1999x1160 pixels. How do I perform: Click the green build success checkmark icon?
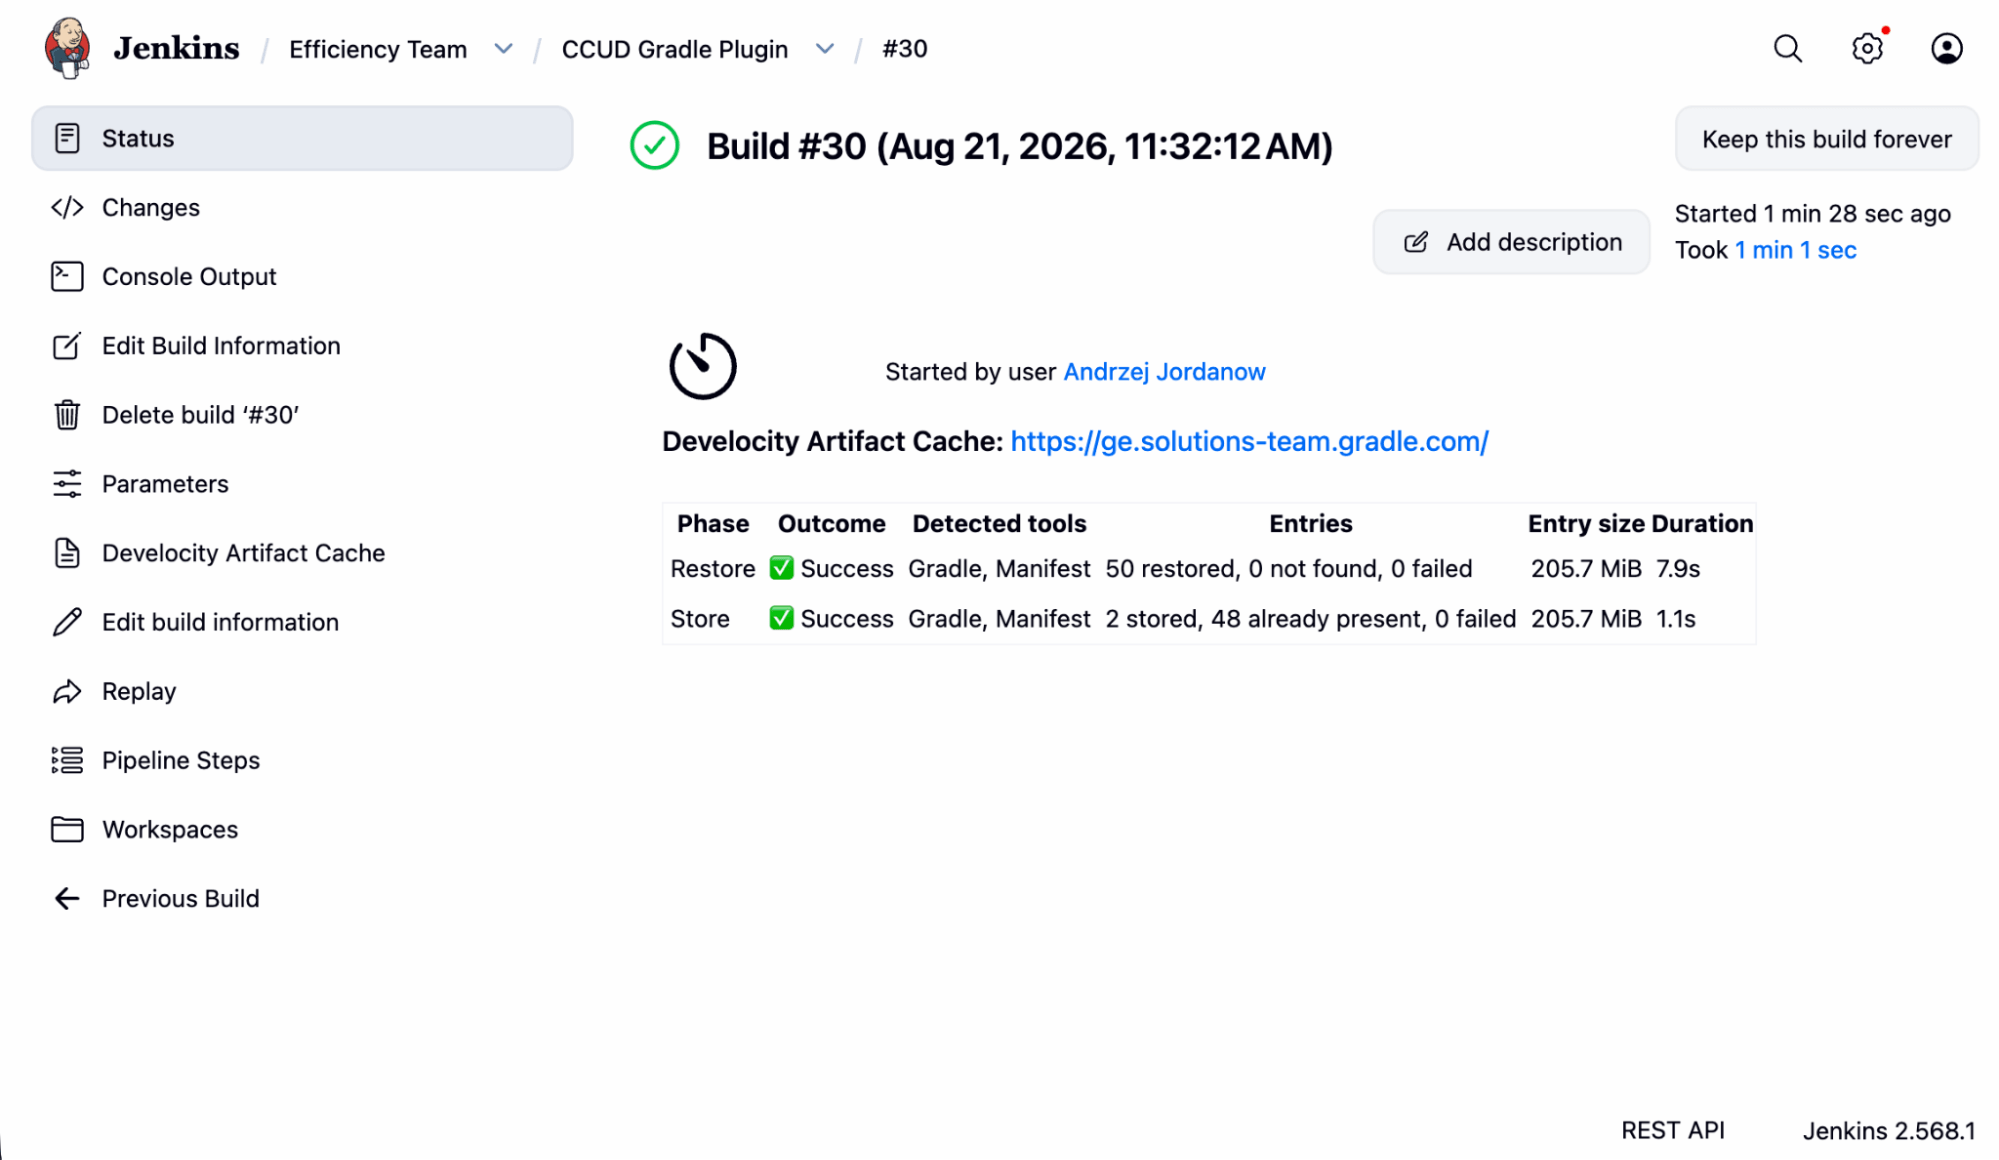tap(654, 146)
